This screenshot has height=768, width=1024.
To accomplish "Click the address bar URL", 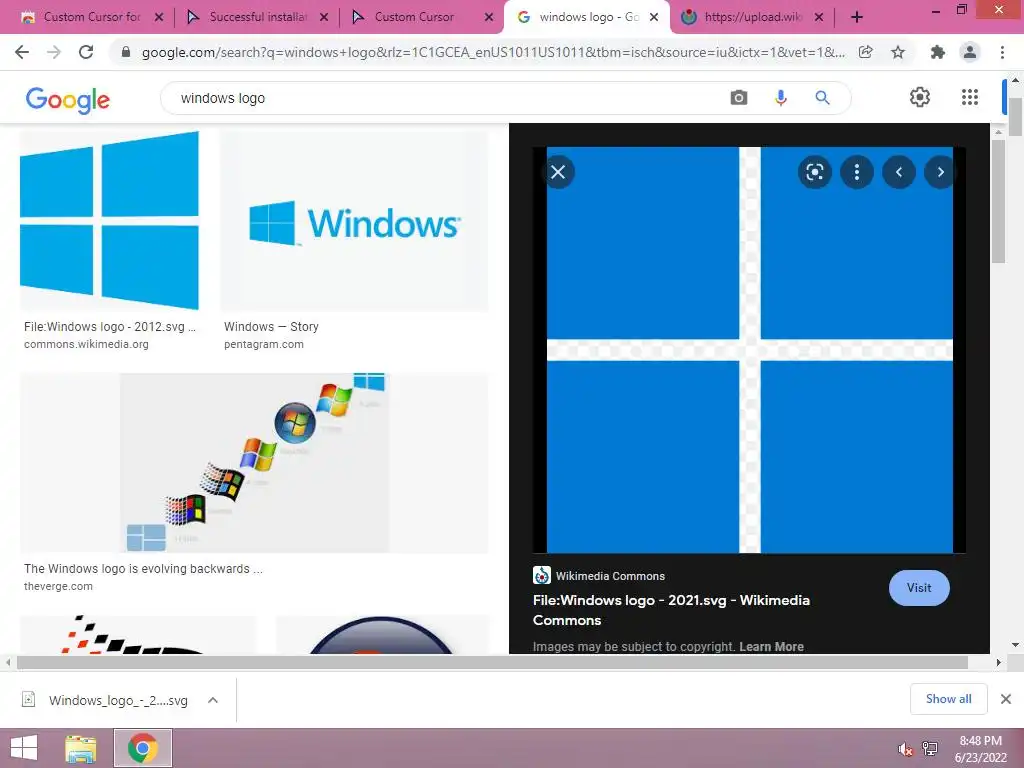I will (493, 52).
